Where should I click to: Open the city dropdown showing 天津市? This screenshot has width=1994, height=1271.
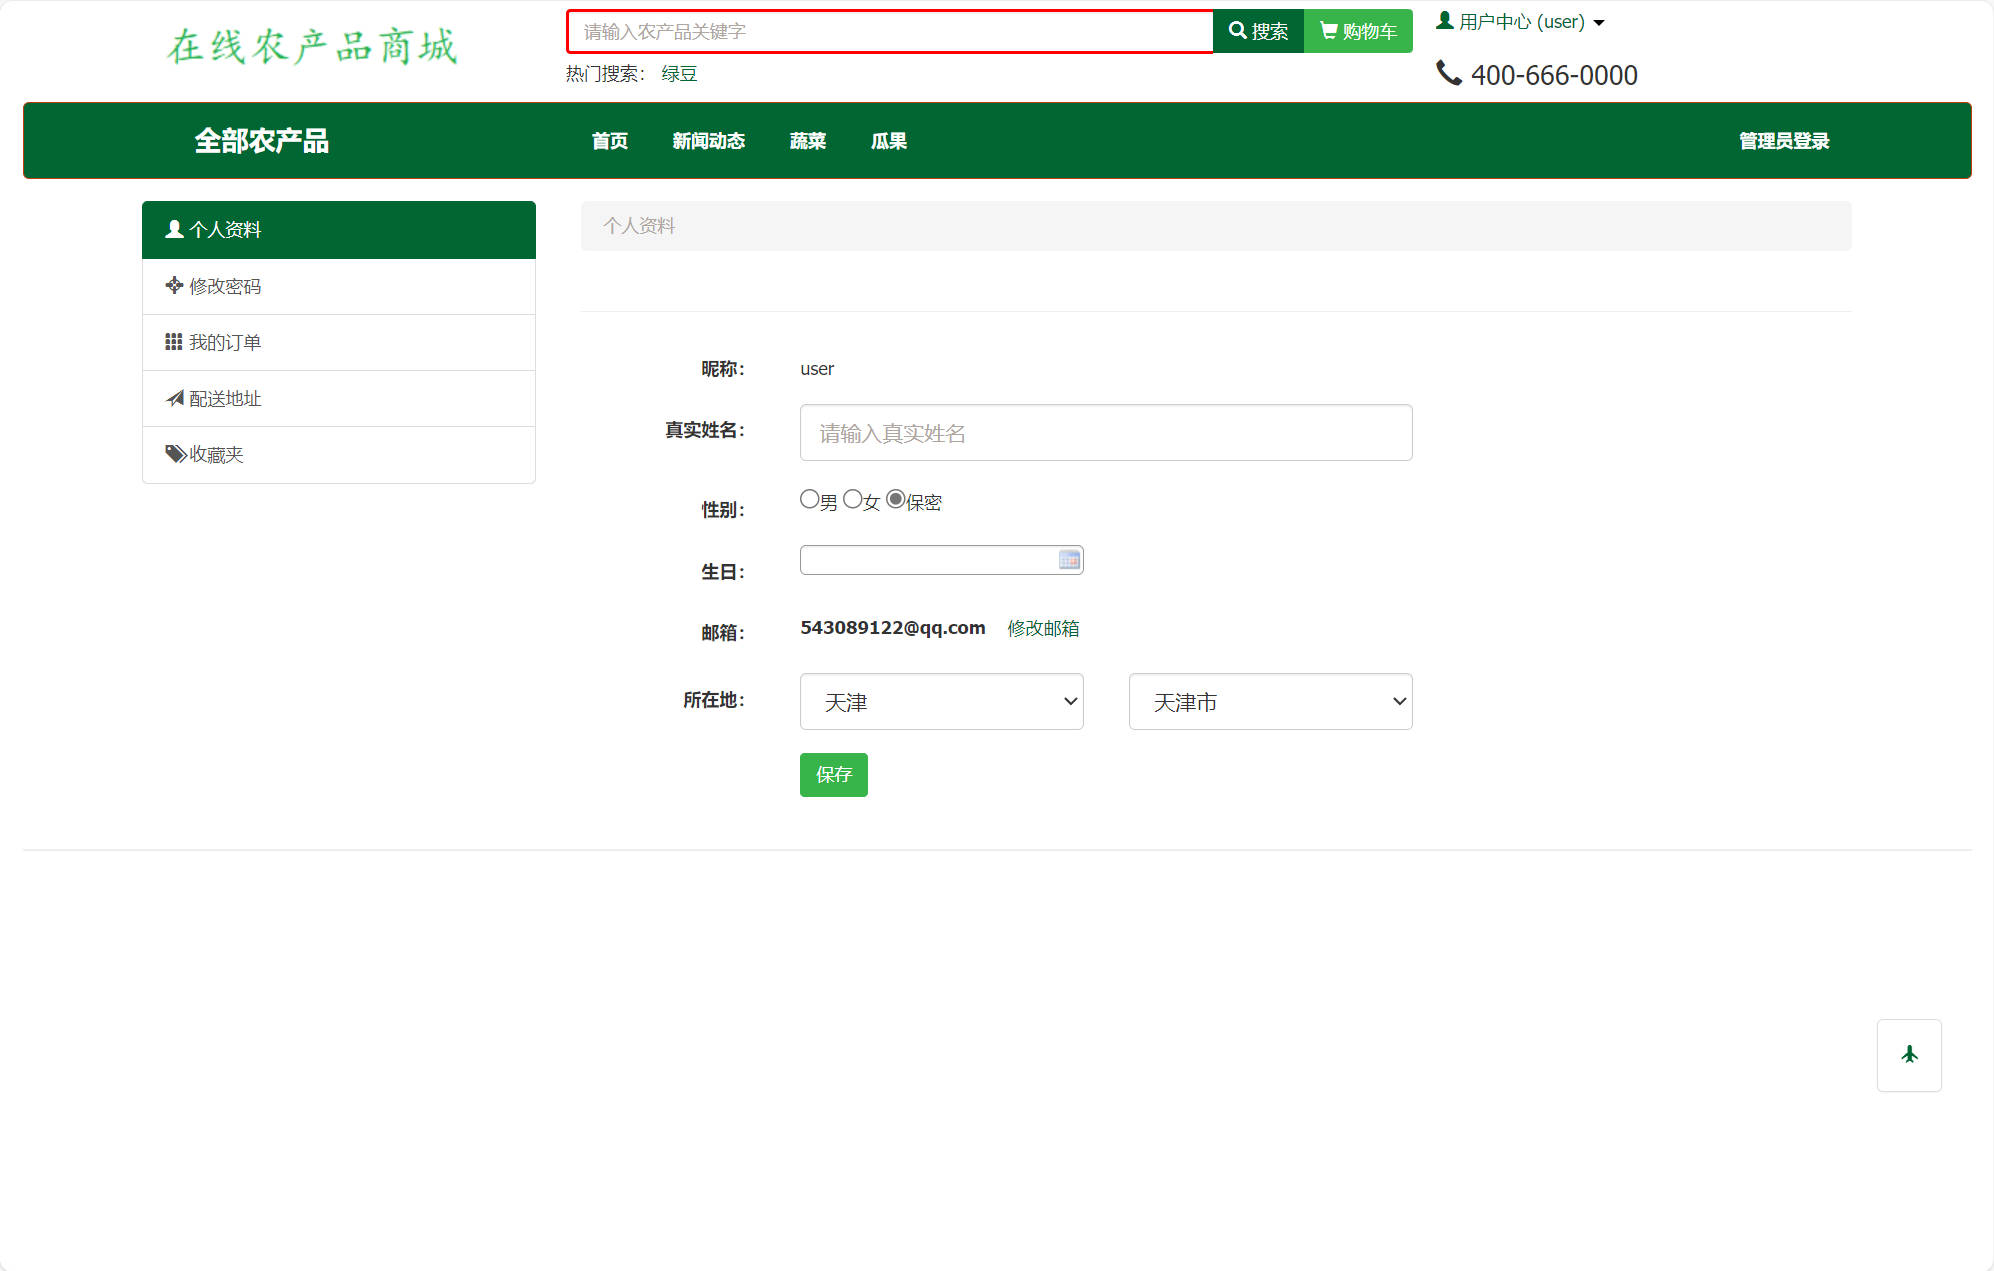[x=1269, y=701]
